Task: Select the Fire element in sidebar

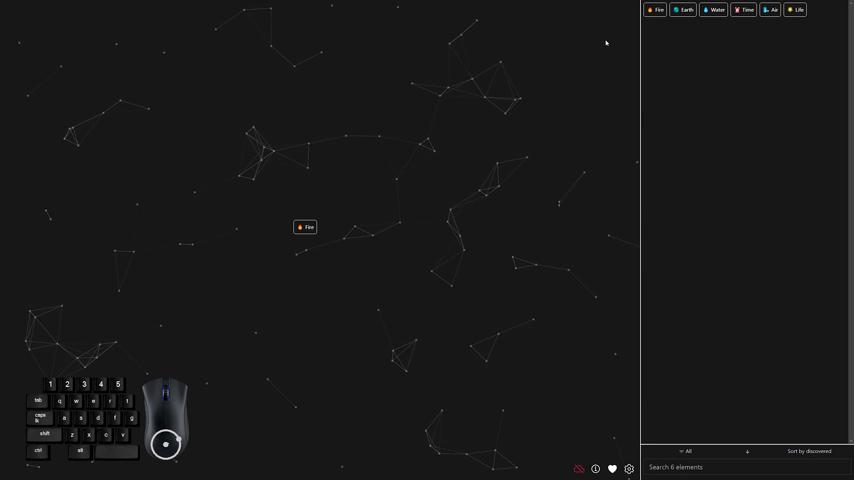Action: tap(655, 10)
